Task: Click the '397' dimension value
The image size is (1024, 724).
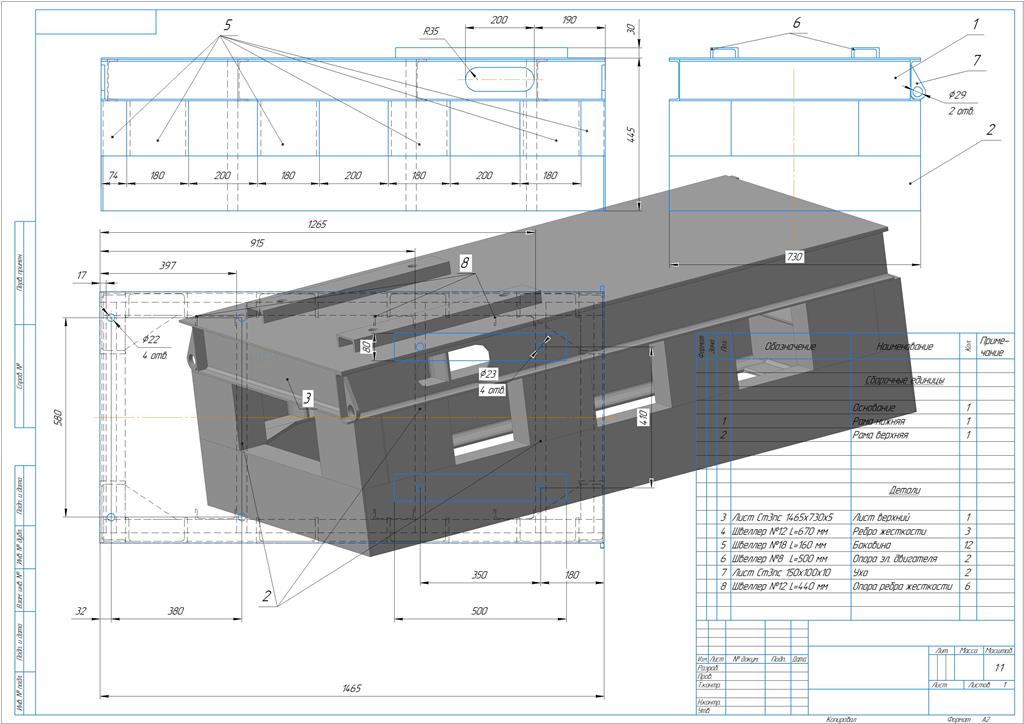Action: 167,266
